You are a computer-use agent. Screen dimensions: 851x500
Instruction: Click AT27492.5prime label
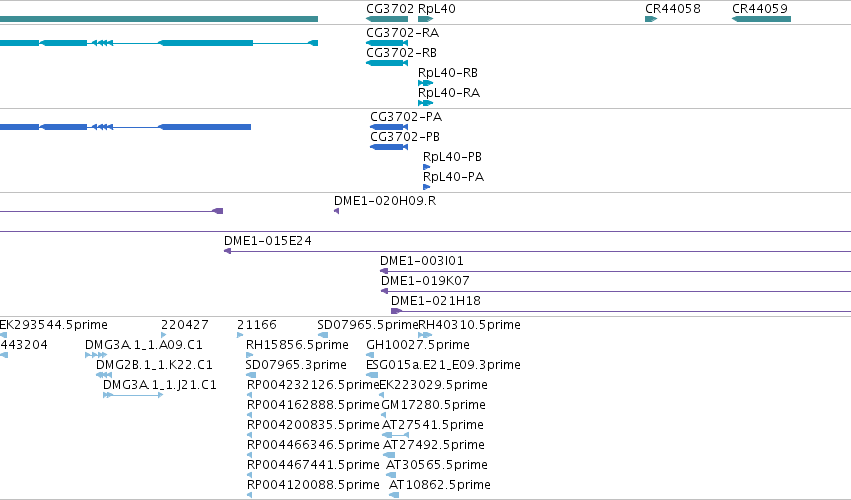pos(434,445)
